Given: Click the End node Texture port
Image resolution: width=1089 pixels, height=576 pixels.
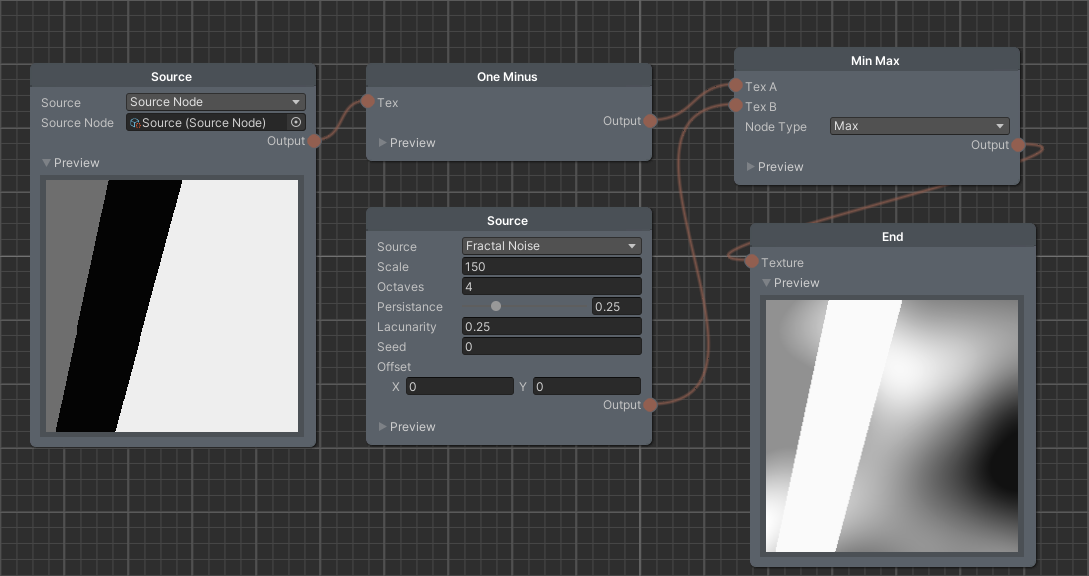Looking at the screenshot, I should point(751,262).
